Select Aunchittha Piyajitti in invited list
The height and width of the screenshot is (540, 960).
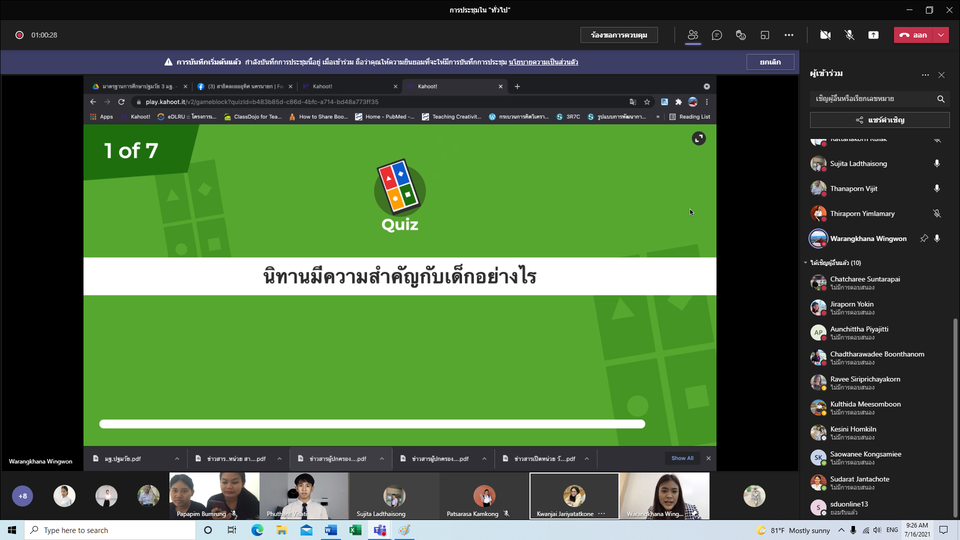[879, 332]
